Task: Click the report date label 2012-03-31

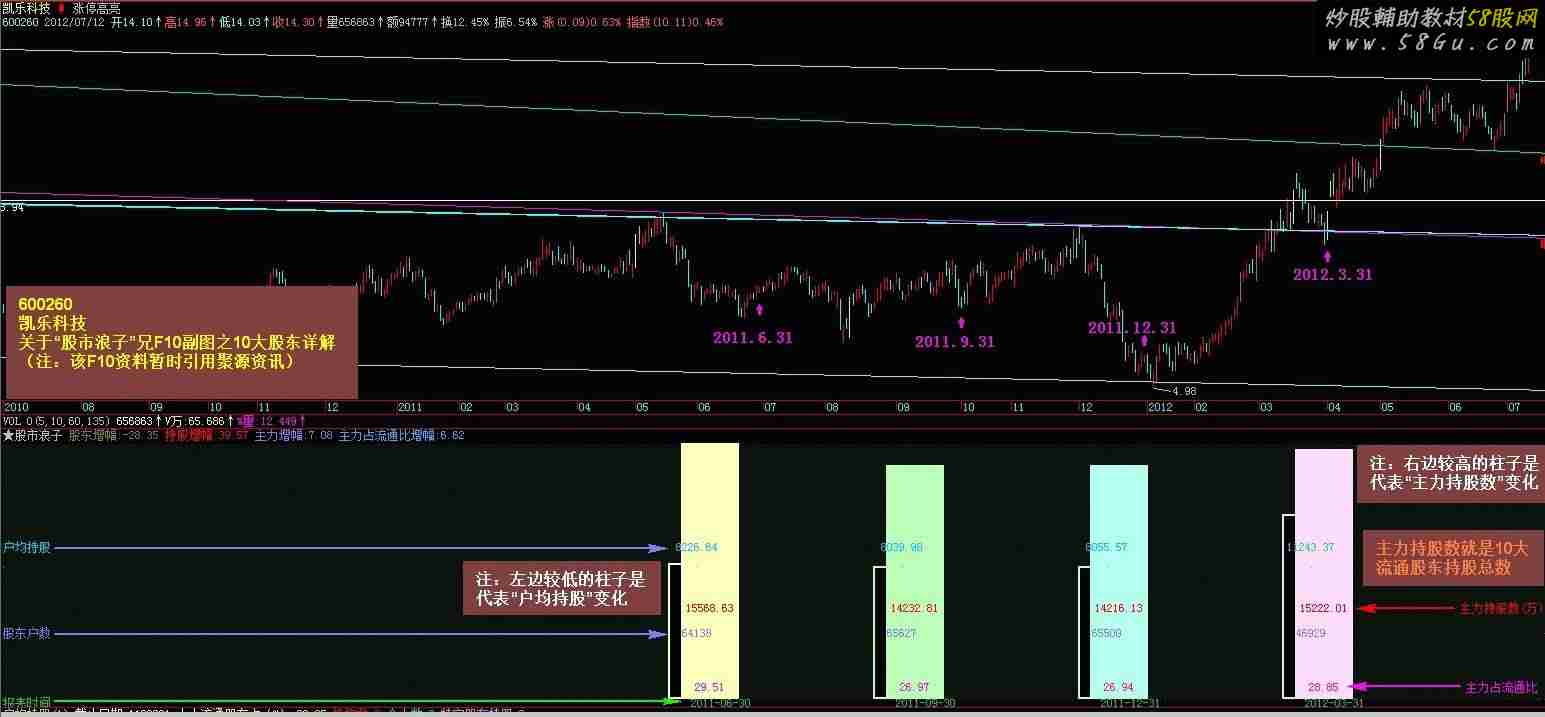Action: tap(1335, 704)
